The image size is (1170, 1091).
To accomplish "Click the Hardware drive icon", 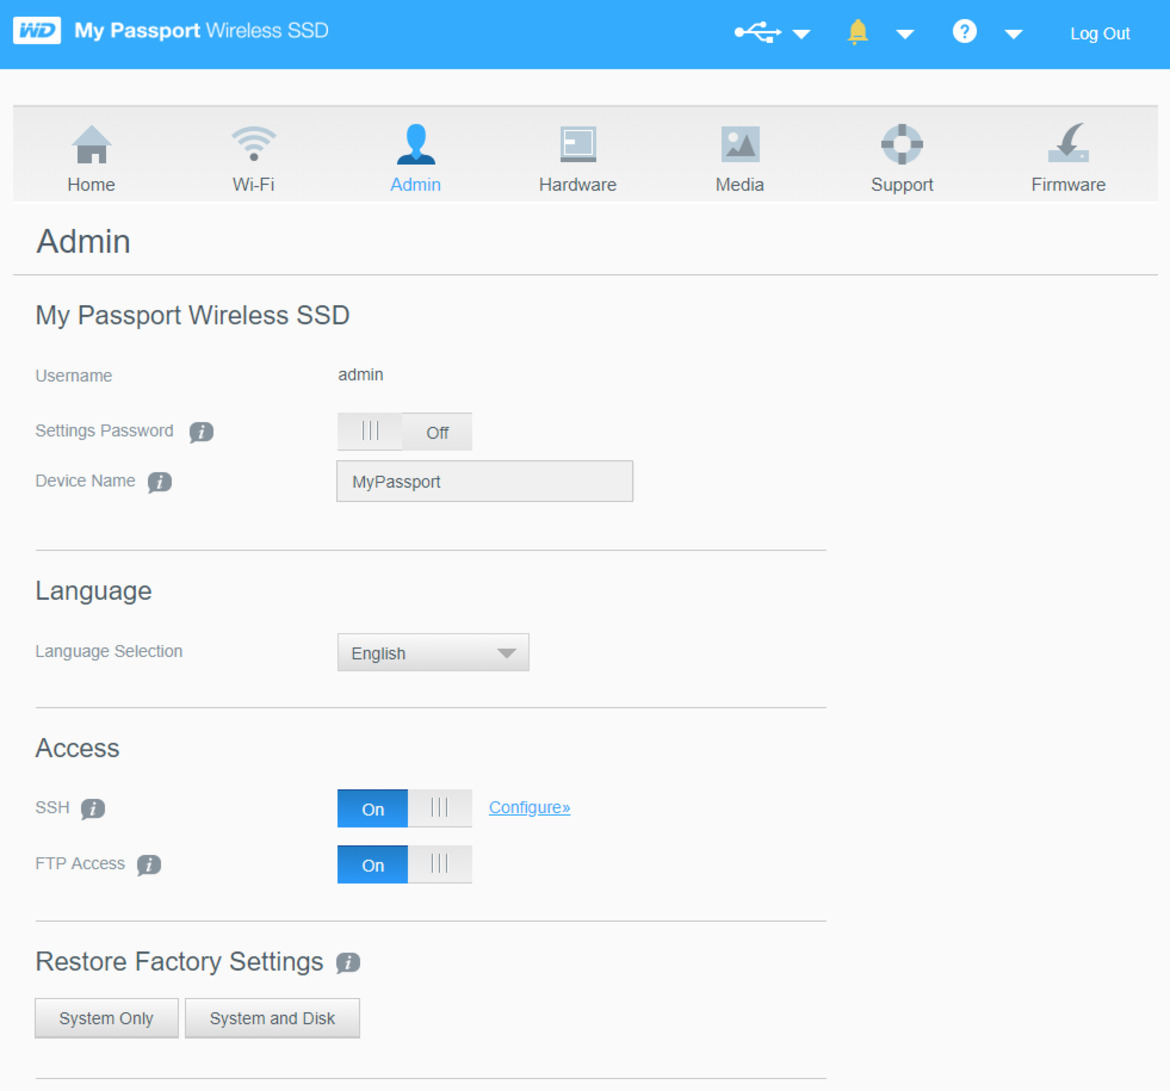I will point(578,144).
